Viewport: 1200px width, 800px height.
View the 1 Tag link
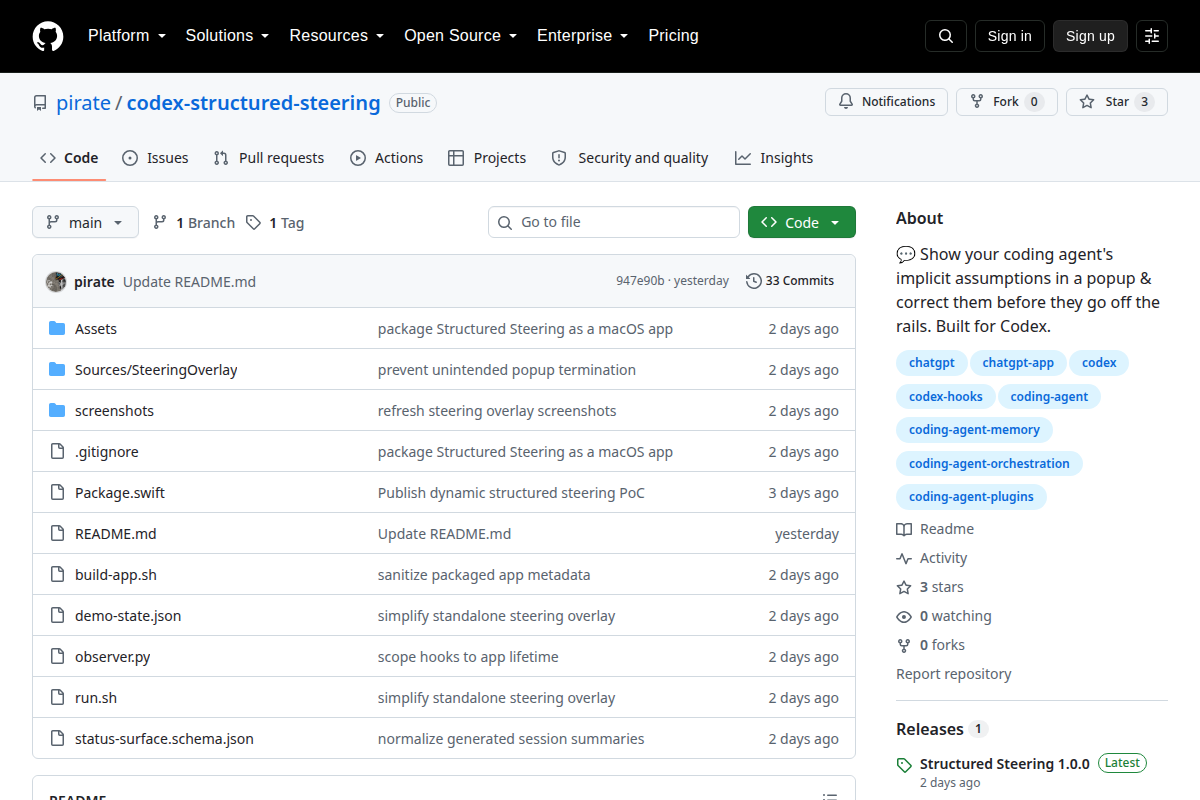point(275,223)
